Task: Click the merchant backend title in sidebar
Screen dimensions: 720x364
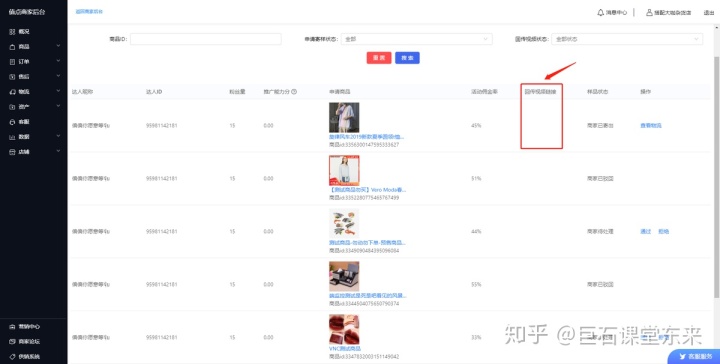Action: pos(27,12)
